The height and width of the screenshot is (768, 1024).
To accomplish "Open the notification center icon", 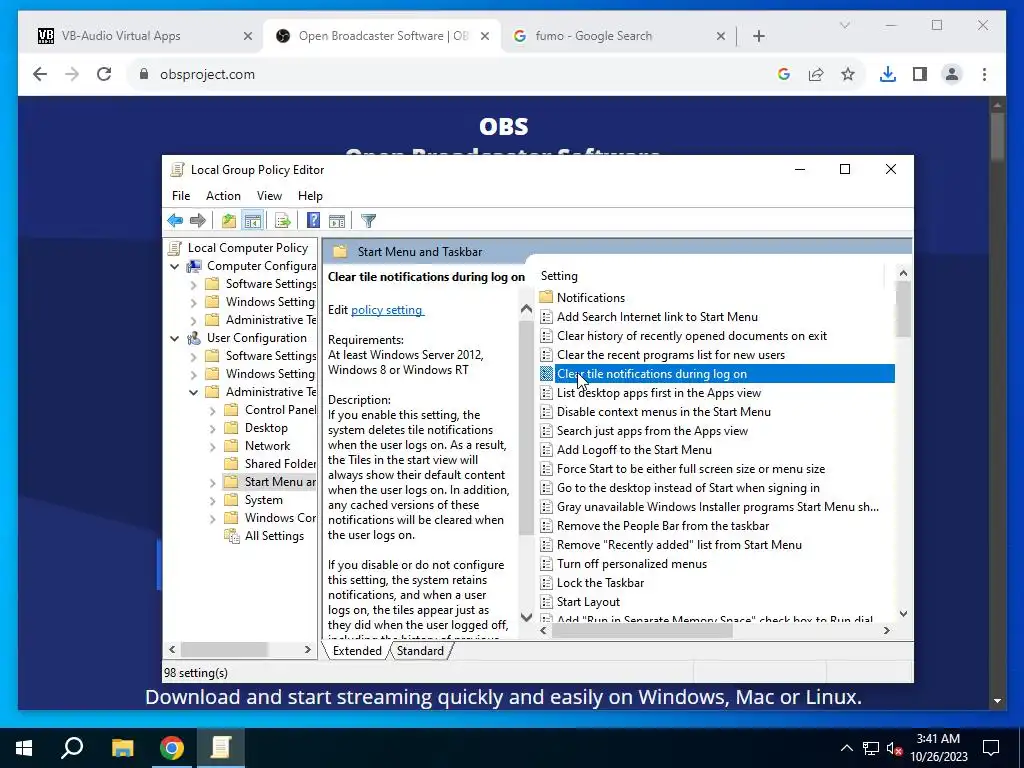I will (991, 748).
